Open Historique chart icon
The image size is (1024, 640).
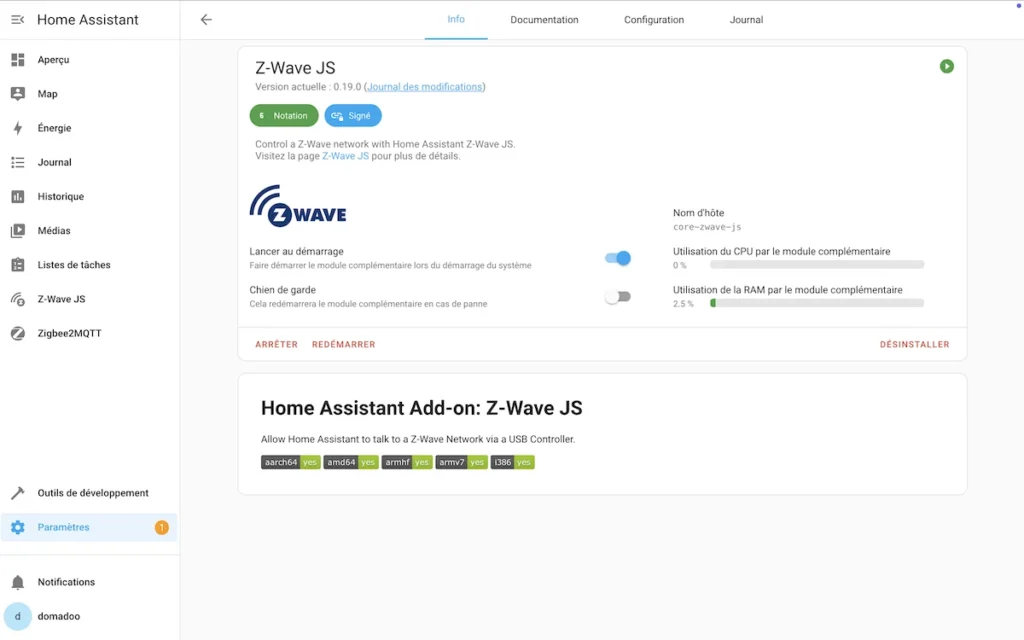(18, 196)
